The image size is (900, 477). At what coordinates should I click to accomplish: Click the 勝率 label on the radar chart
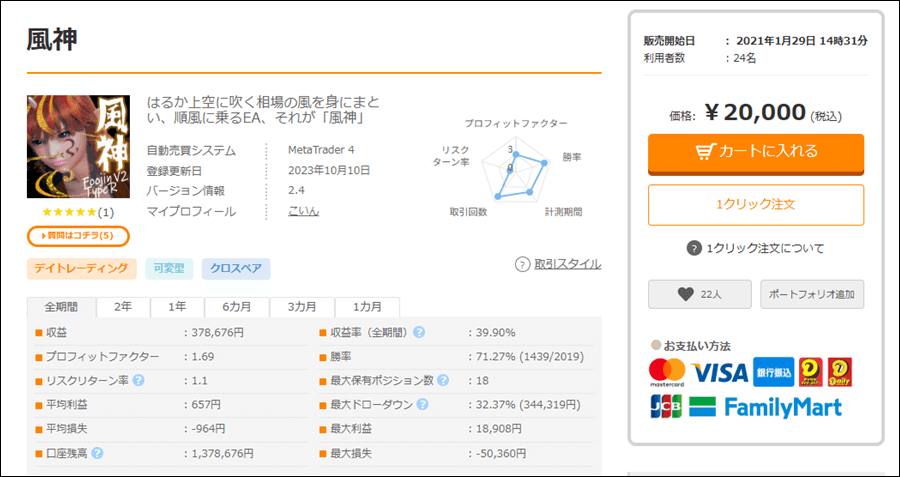click(x=572, y=157)
